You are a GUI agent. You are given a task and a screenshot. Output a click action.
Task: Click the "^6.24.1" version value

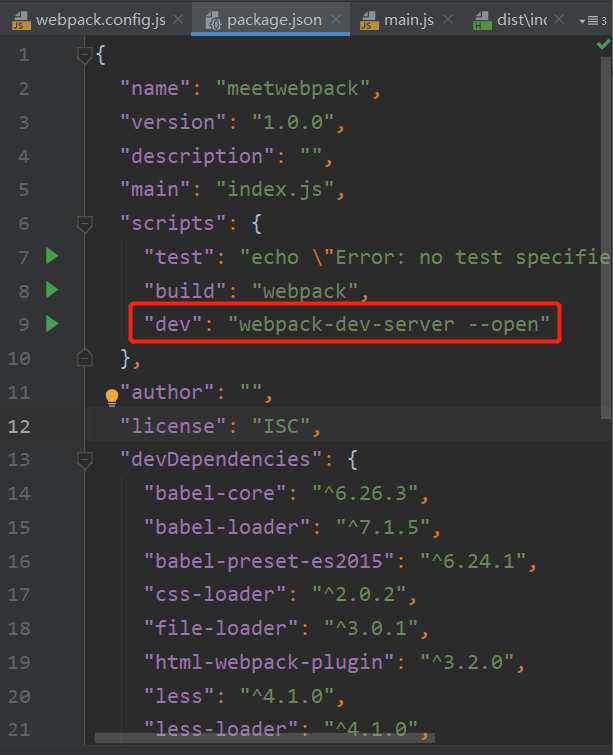(473, 561)
